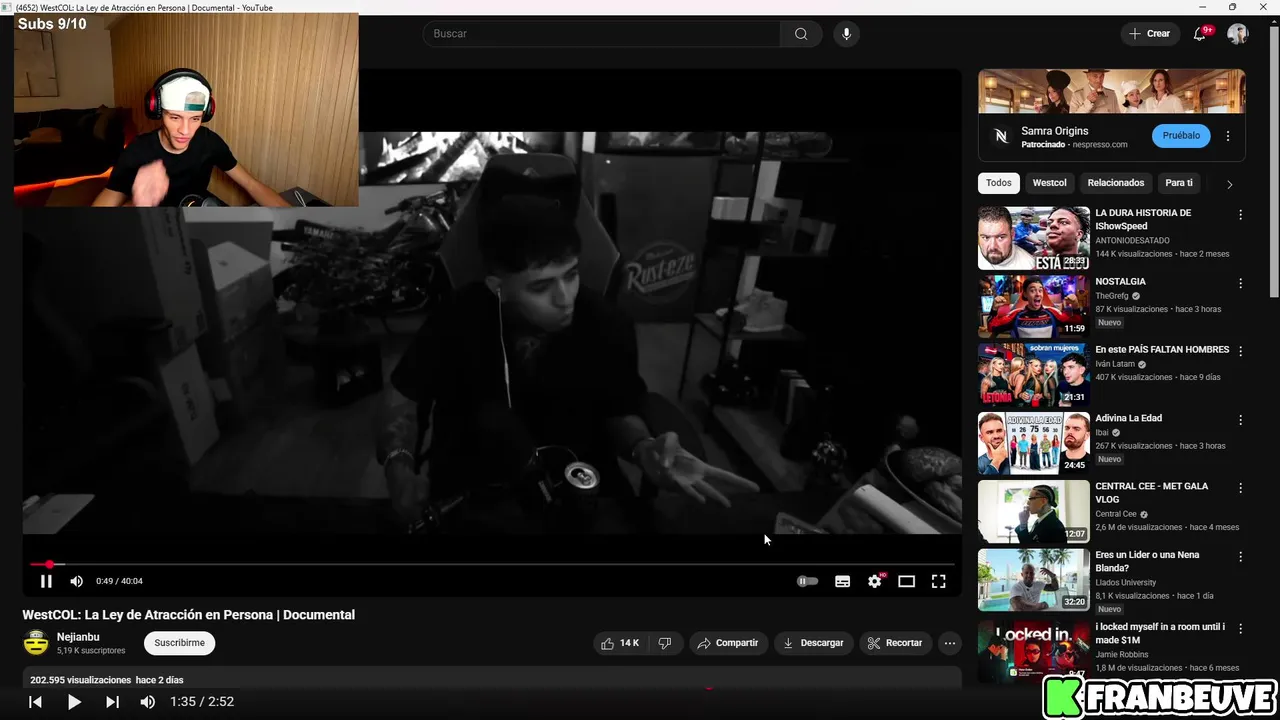This screenshot has height=720, width=1280.
Task: Click the Pruébalo ad button
Action: click(x=1181, y=136)
